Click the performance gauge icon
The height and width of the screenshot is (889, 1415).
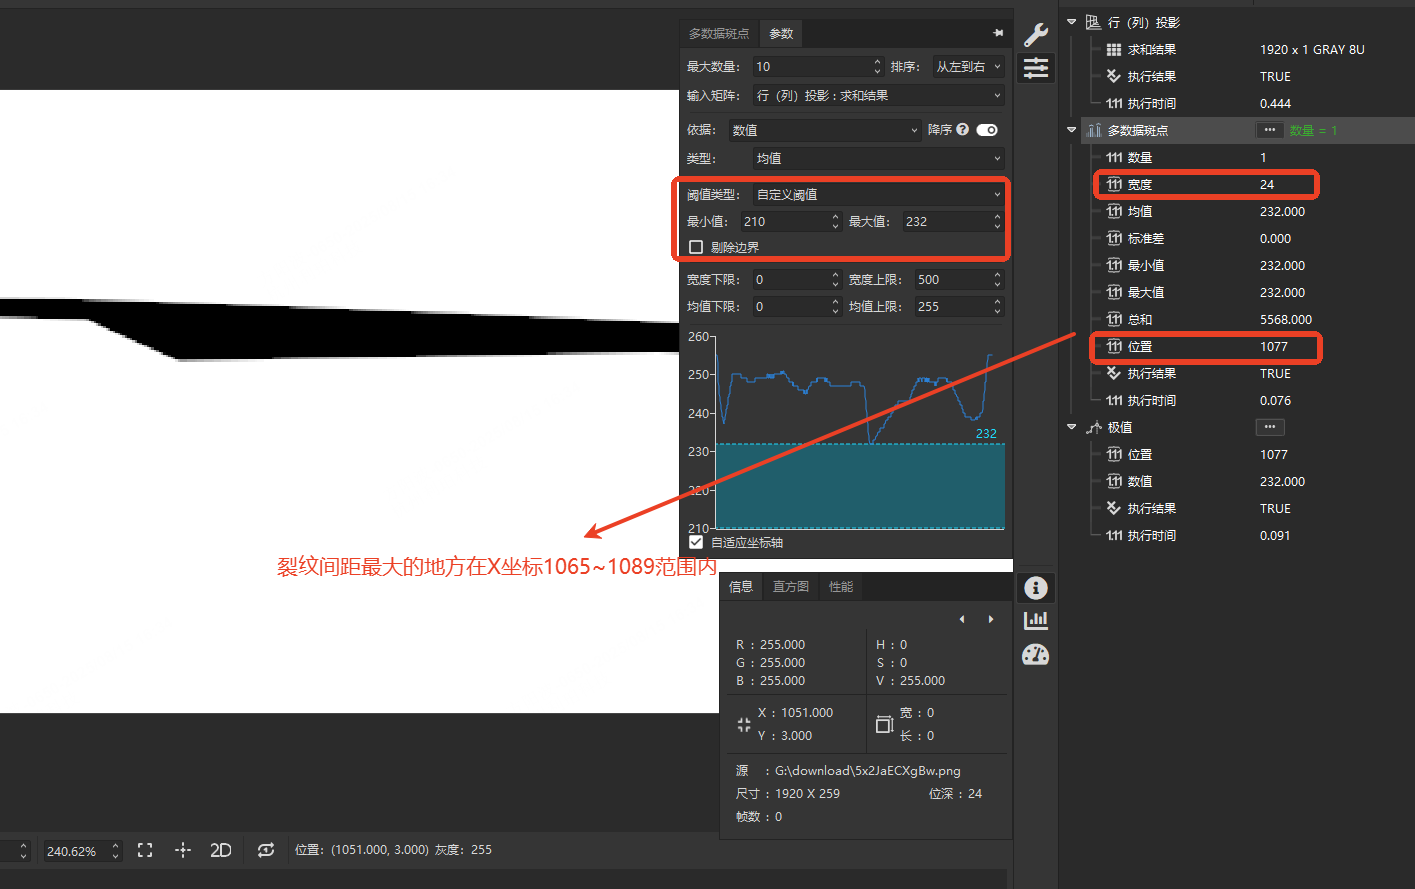1036,655
